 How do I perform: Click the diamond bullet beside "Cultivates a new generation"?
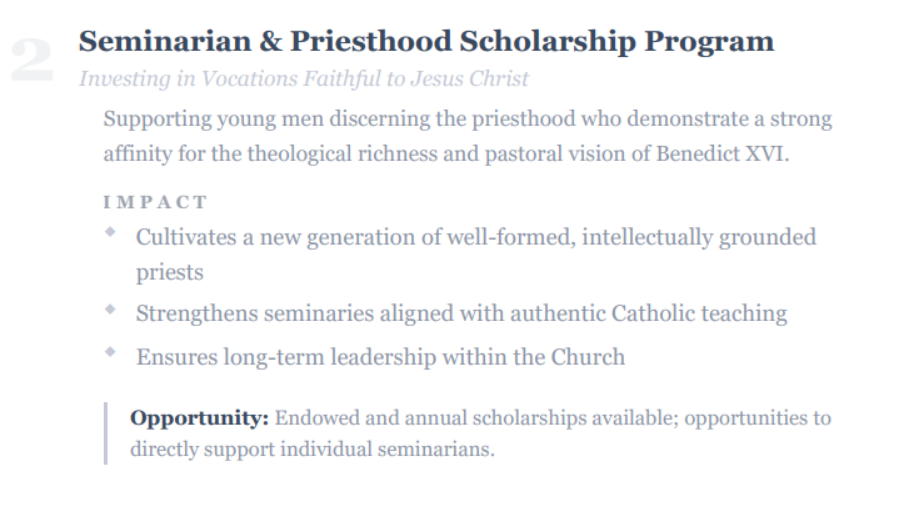pyautogui.click(x=109, y=233)
